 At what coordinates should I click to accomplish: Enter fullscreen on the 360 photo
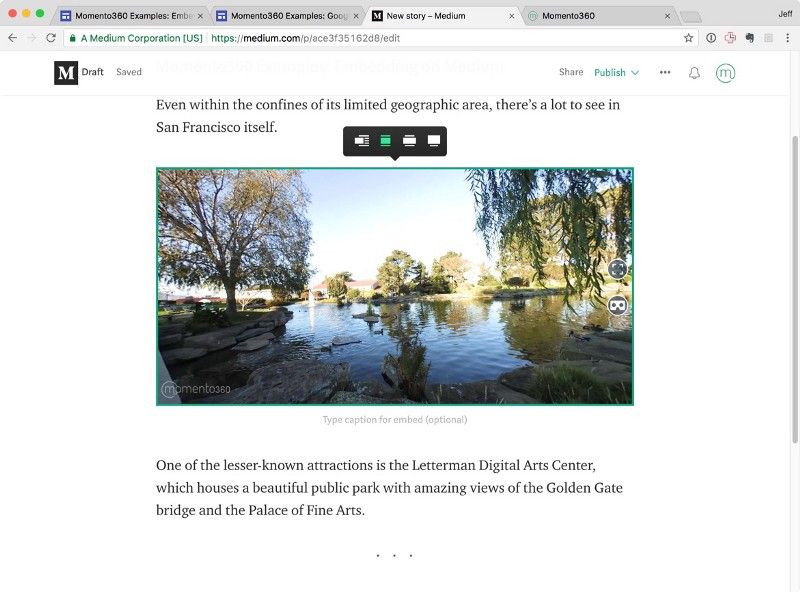pos(617,268)
